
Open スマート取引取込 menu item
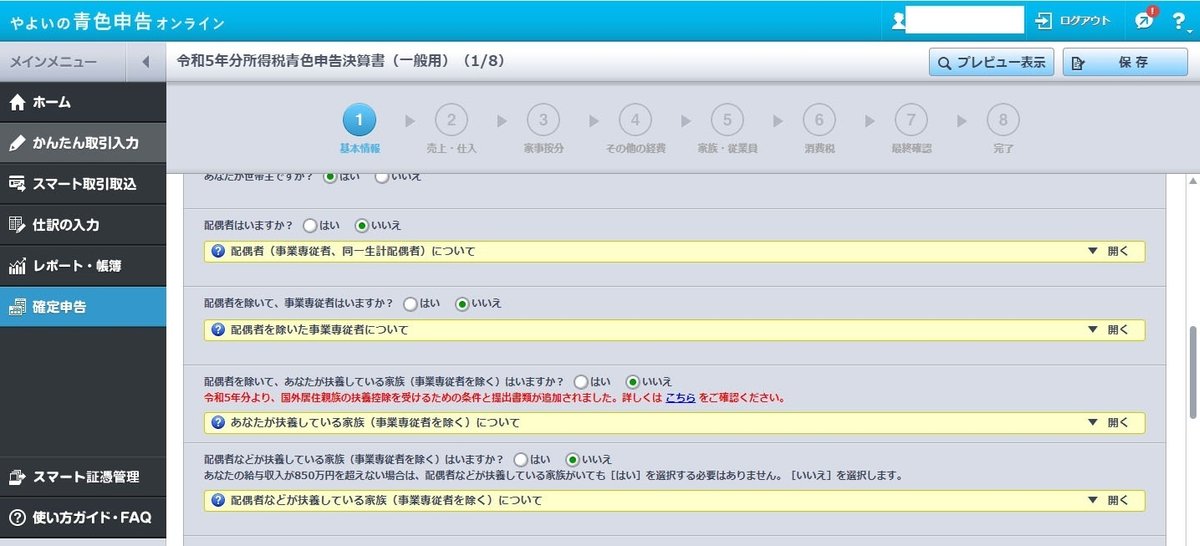[x=83, y=184]
